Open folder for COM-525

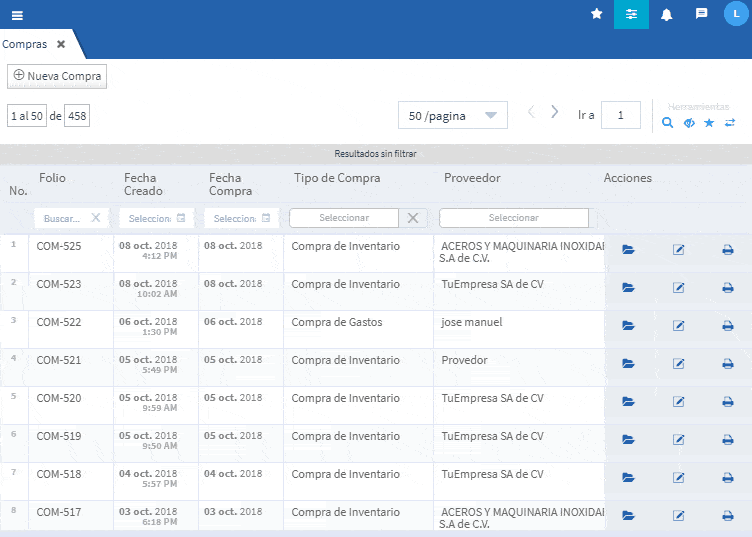628,249
